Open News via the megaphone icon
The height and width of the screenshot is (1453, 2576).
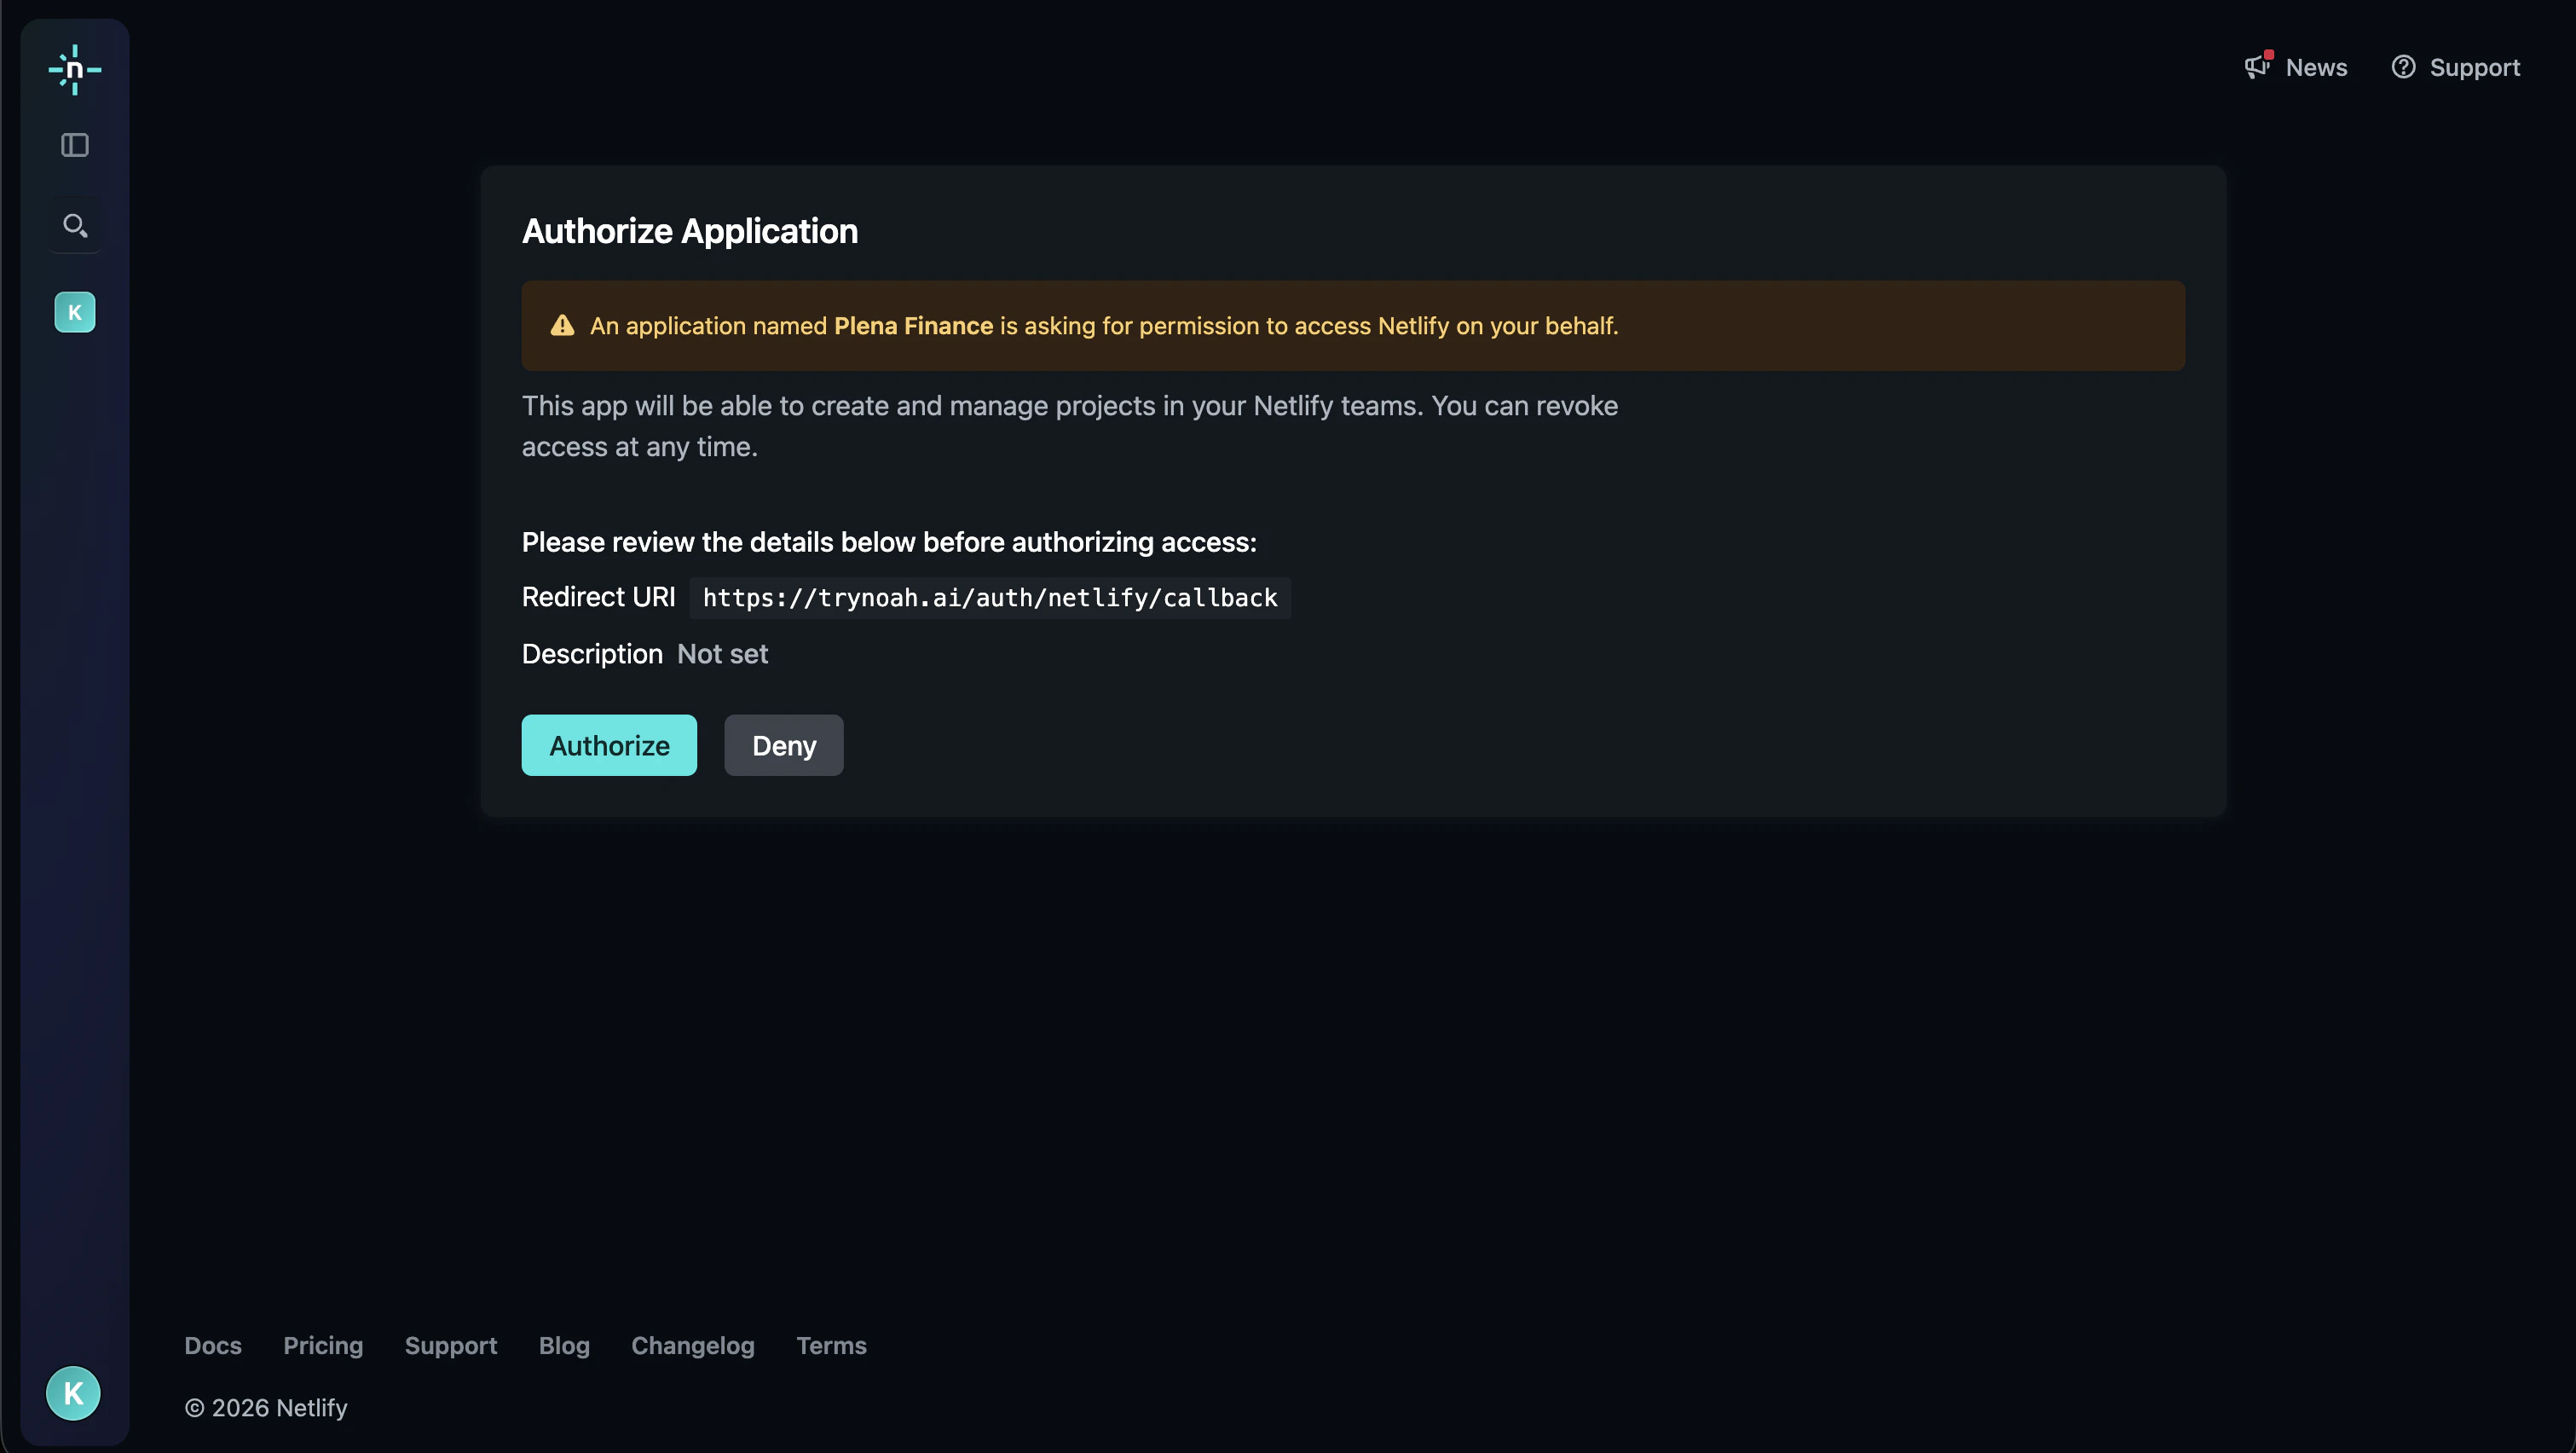pyautogui.click(x=2257, y=66)
